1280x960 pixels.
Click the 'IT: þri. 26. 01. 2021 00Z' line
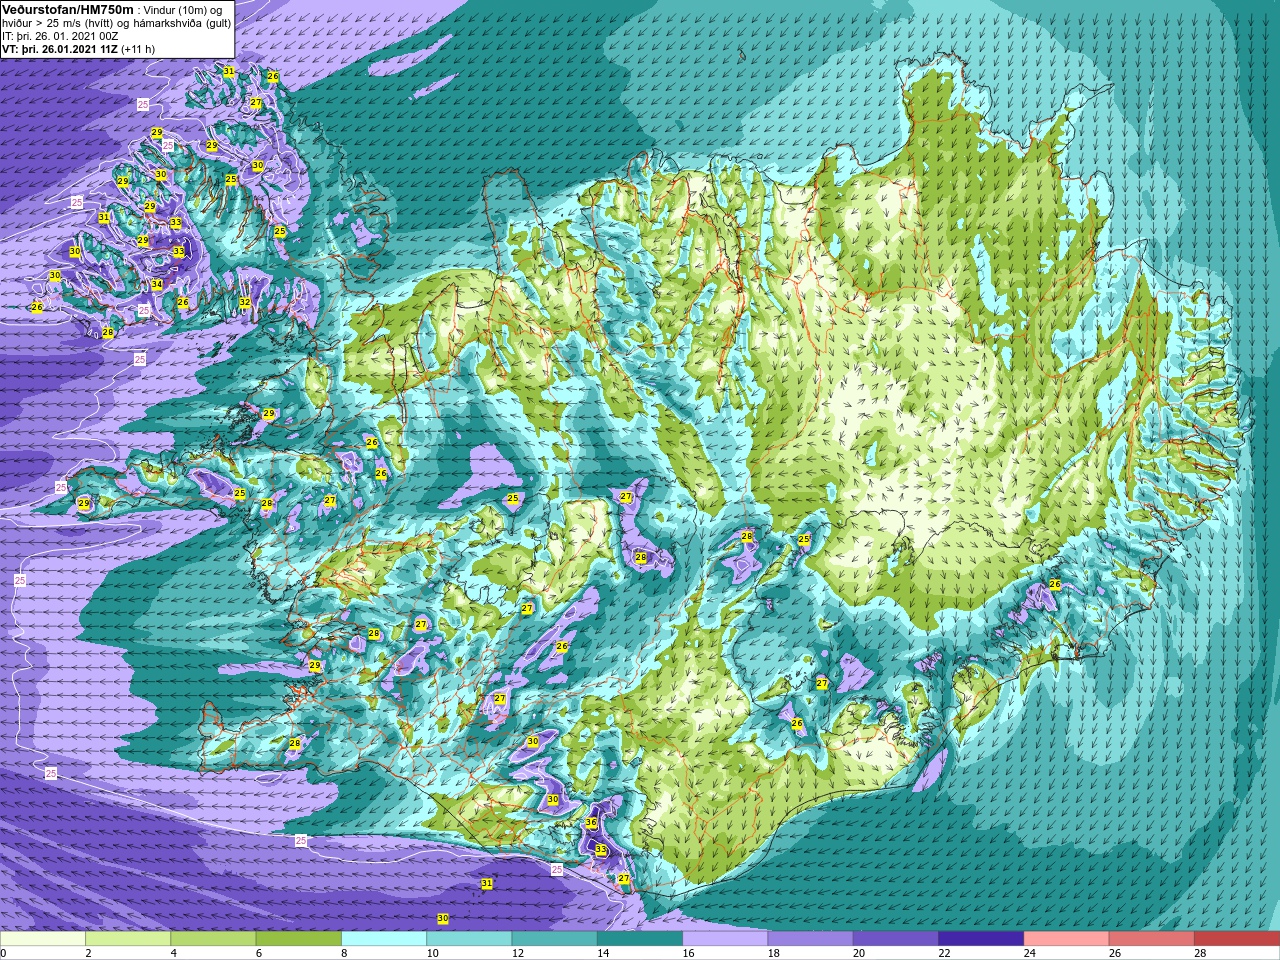pos(61,36)
